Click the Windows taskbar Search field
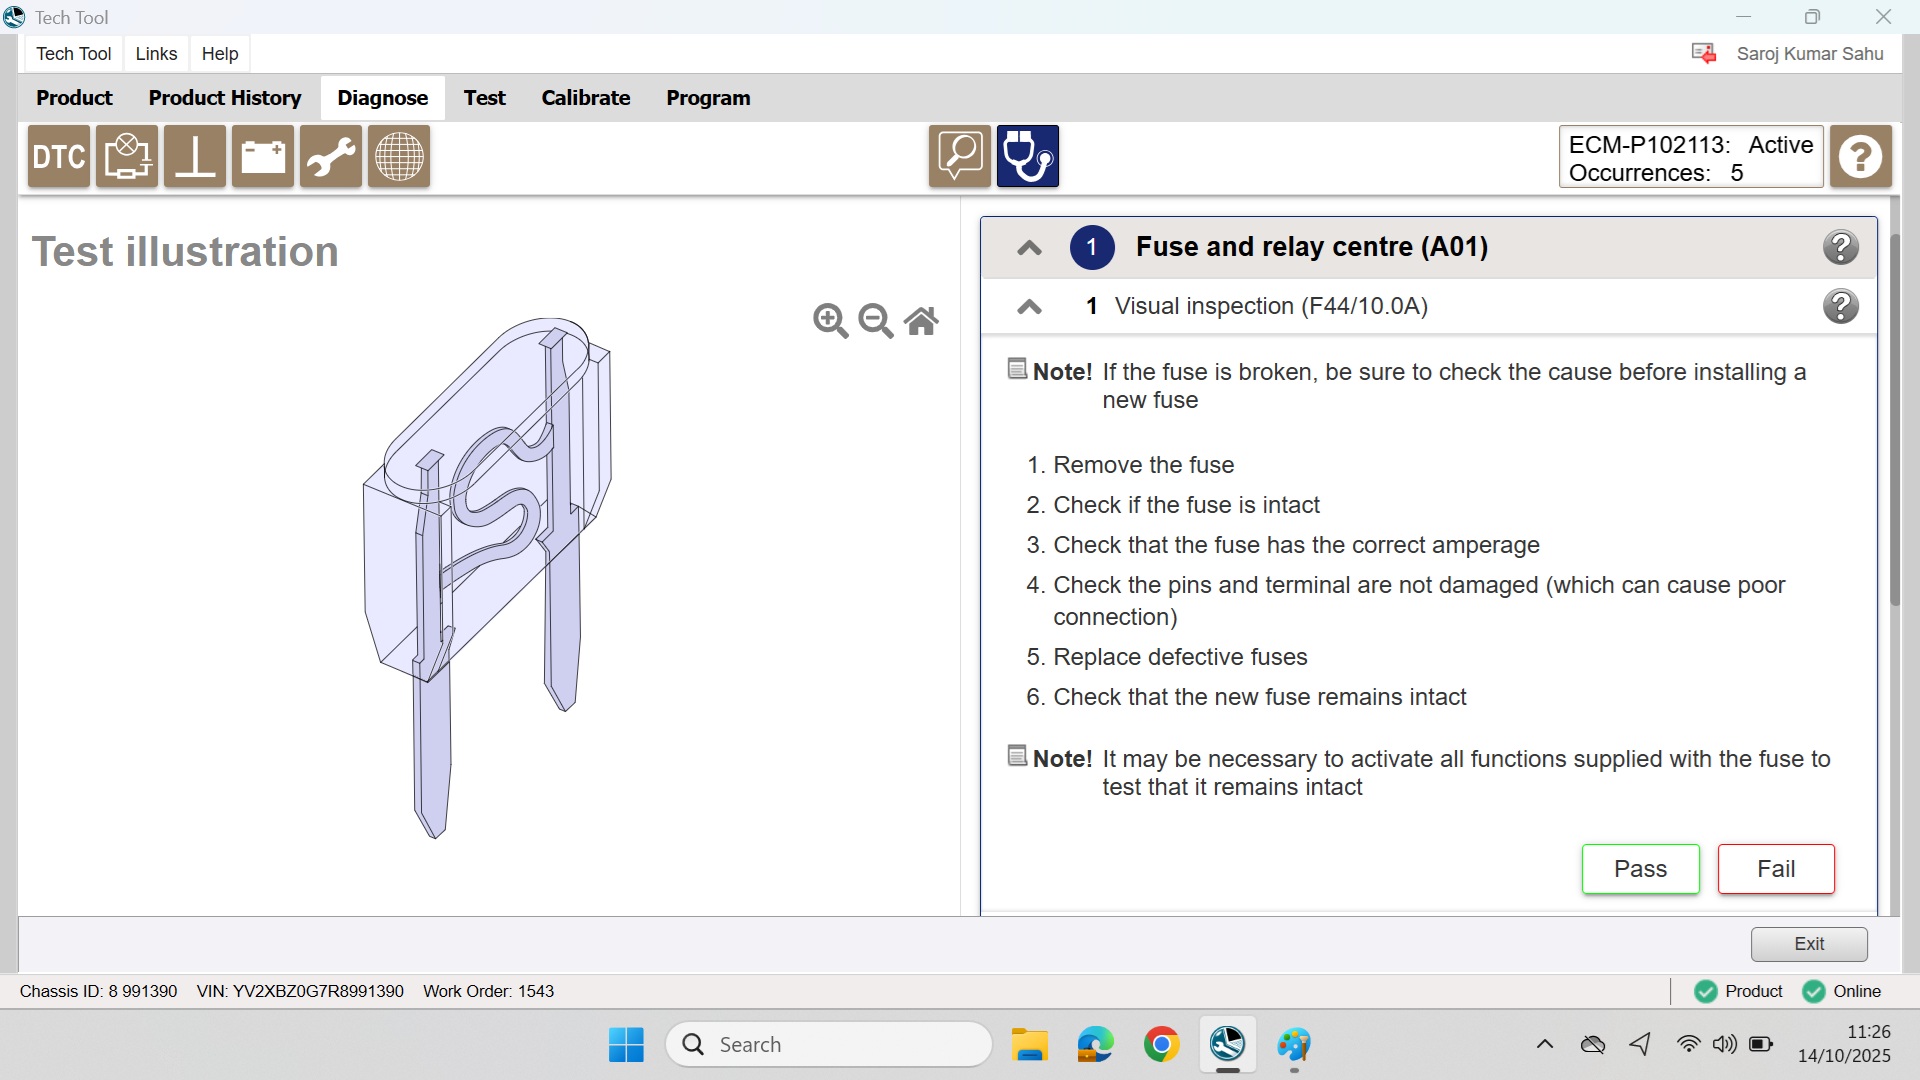The height and width of the screenshot is (1080, 1920). tap(828, 1045)
